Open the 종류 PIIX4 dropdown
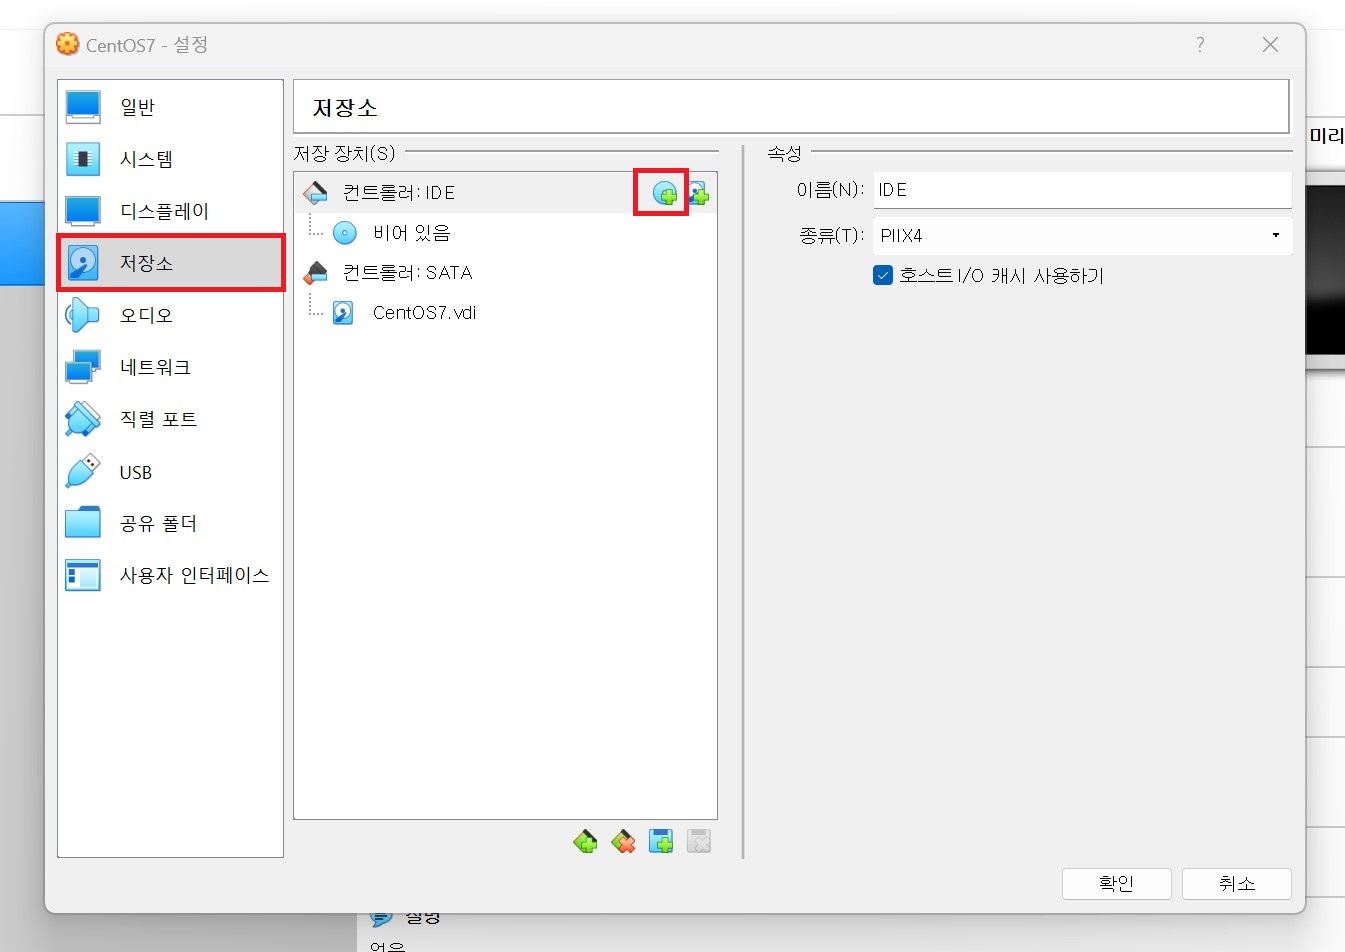Image resolution: width=1345 pixels, height=952 pixels. [x=1083, y=236]
